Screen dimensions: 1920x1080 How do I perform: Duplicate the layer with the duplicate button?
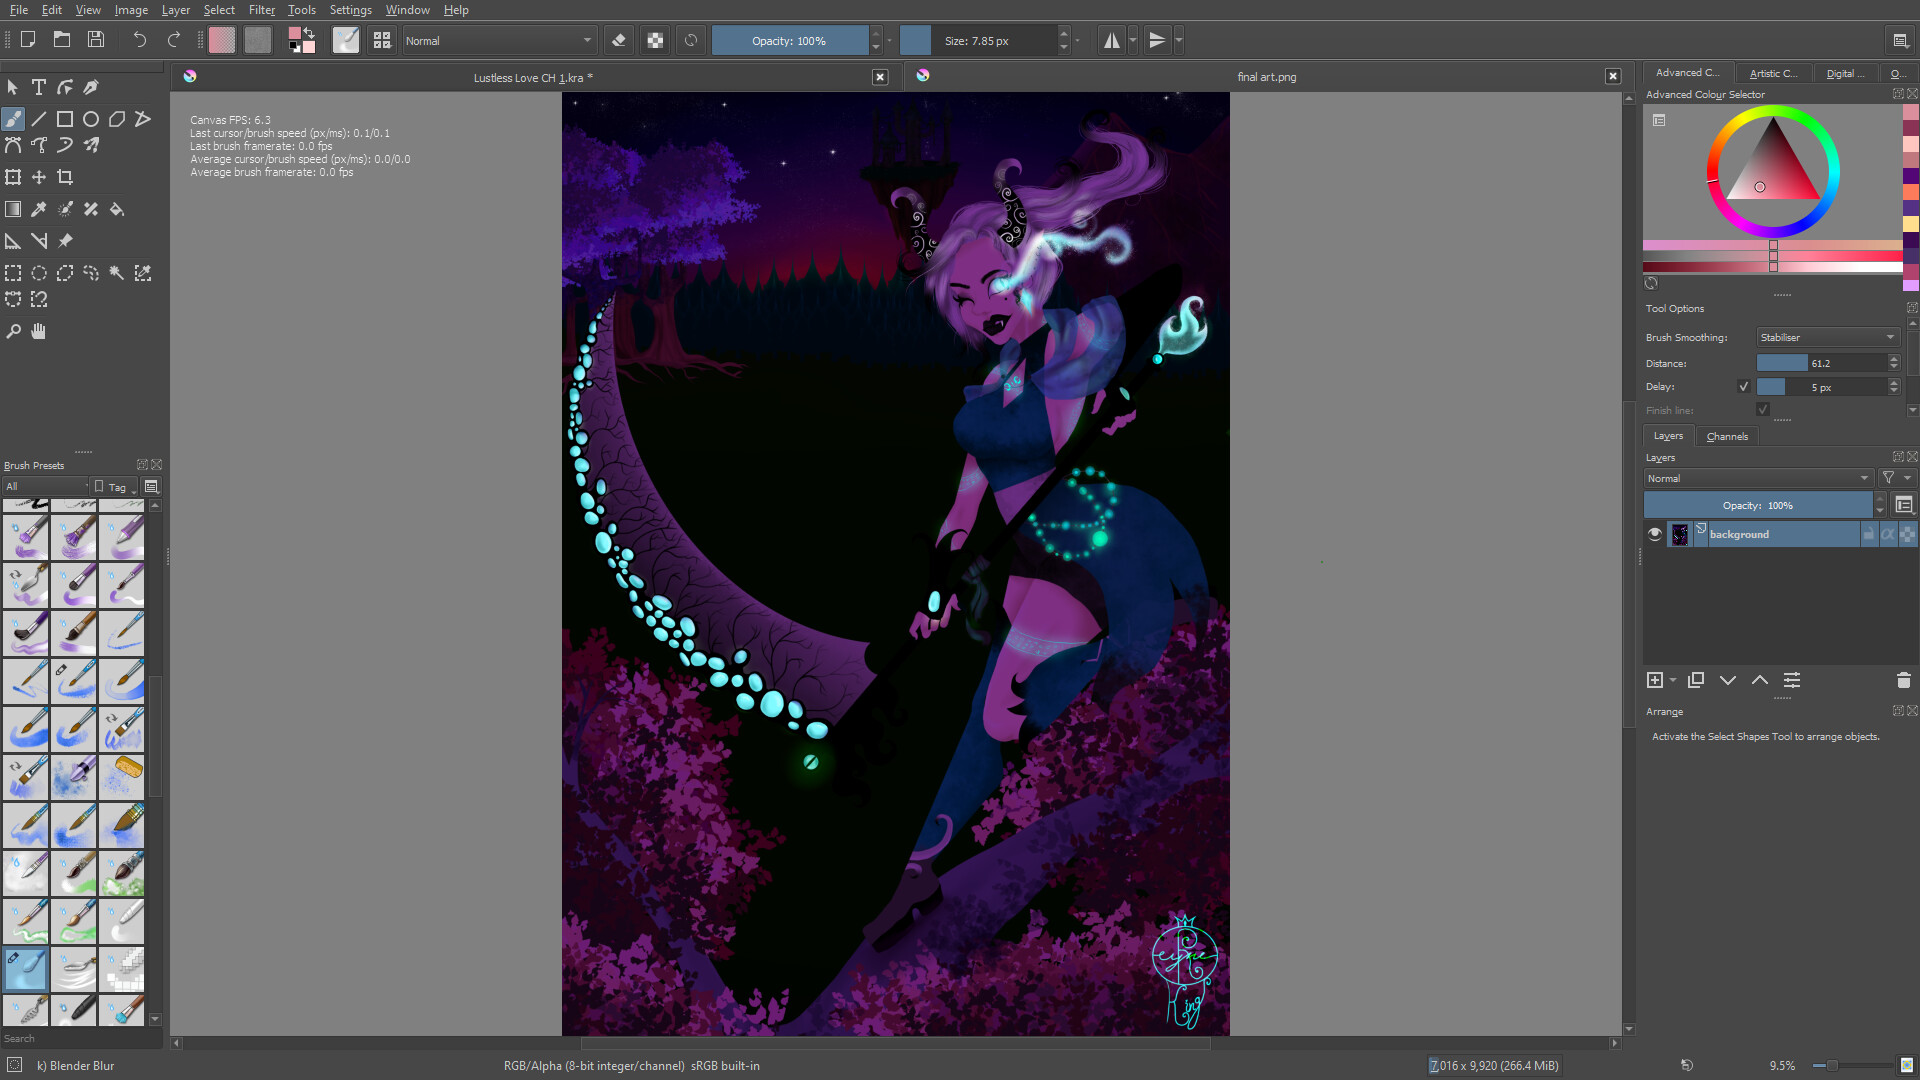point(1696,681)
